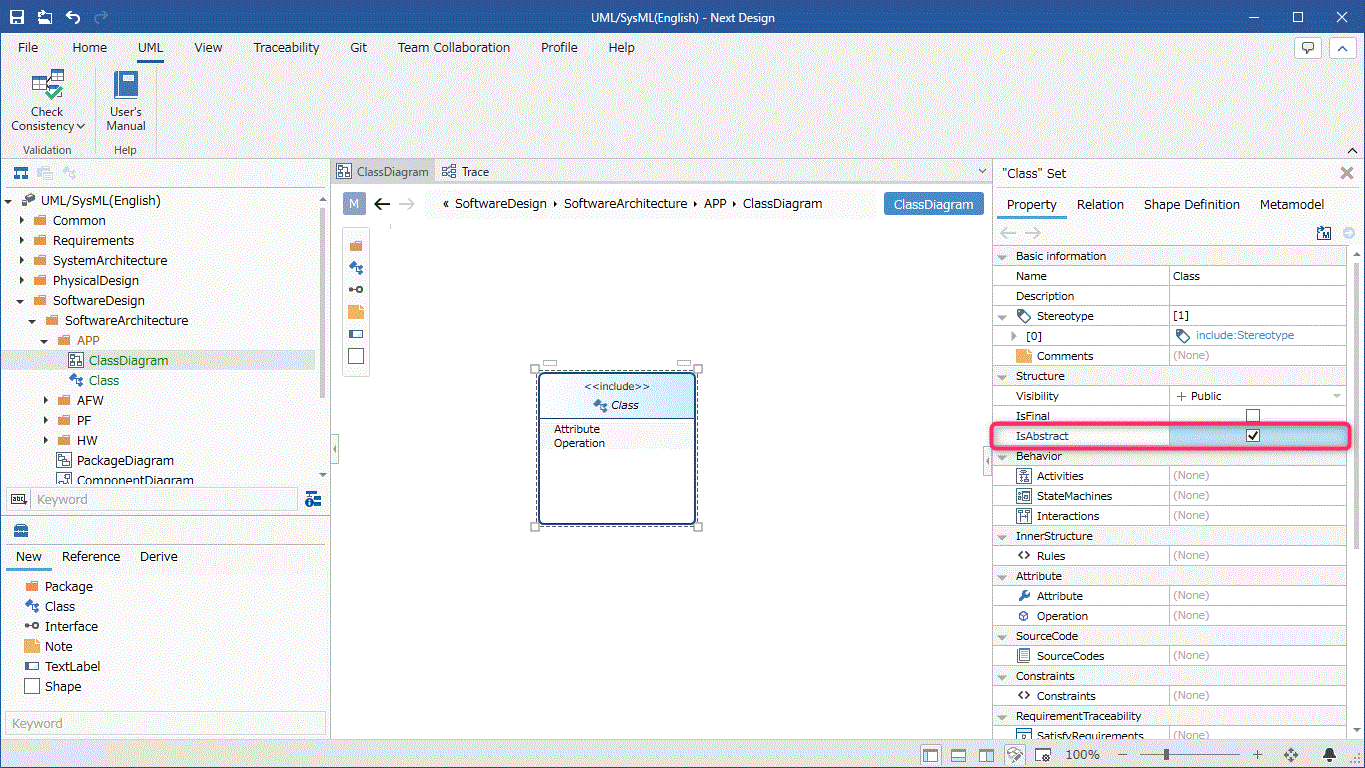Click the toolbox Keyword field at bottom
Image resolution: width=1365 pixels, height=768 pixels.
[x=166, y=723]
